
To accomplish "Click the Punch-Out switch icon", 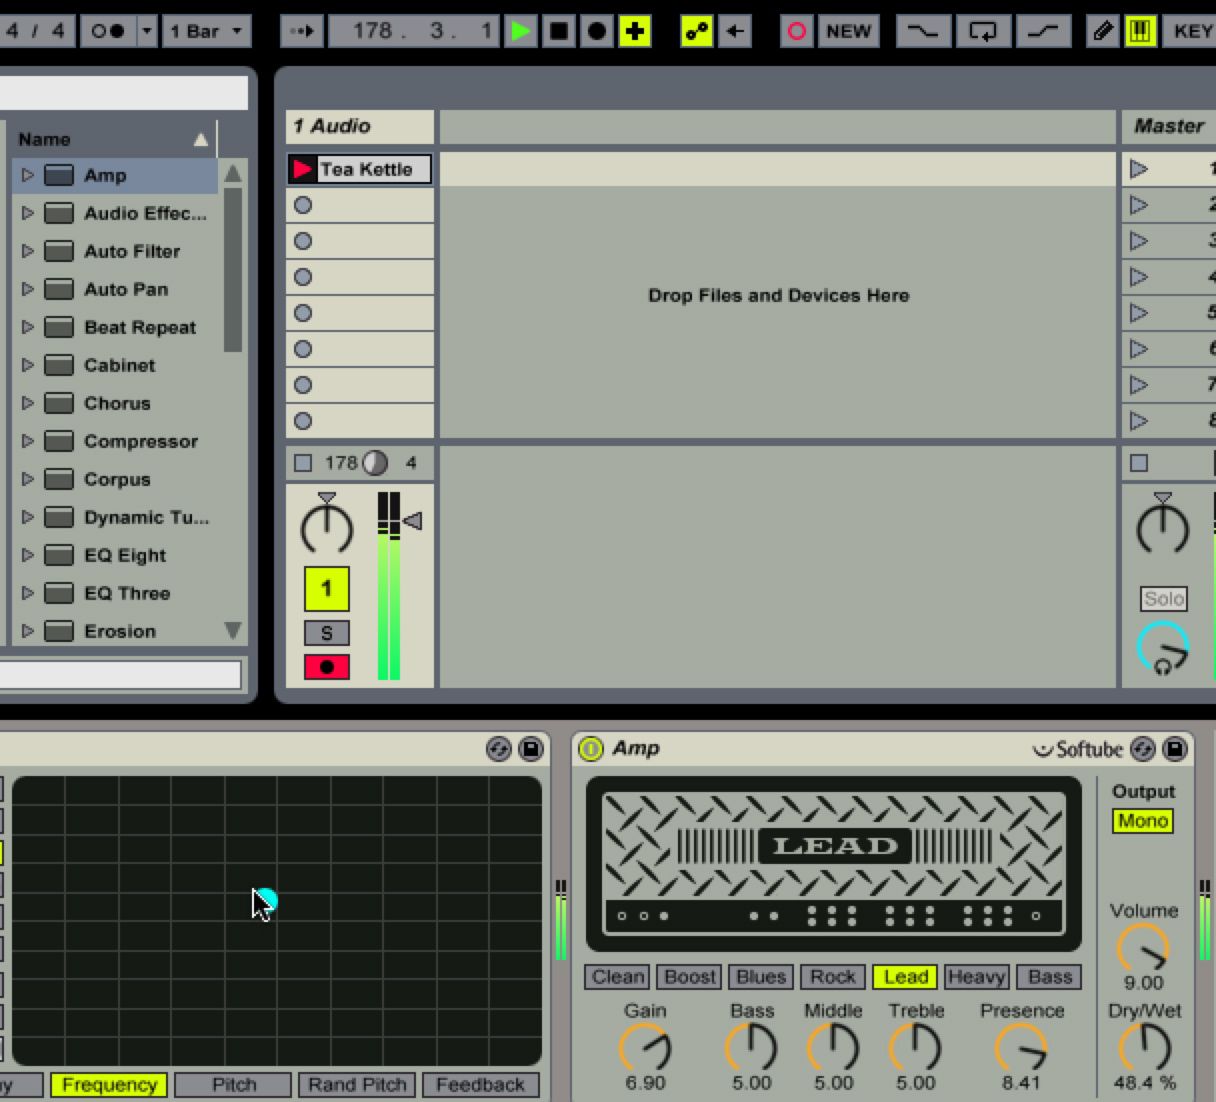I will tap(1043, 31).
